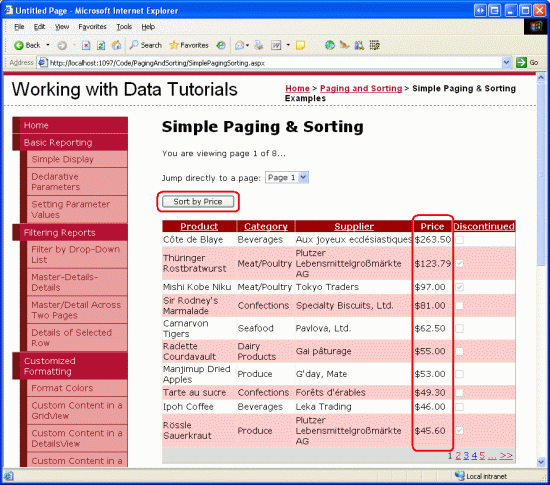Viewport: 550px width, 485px height.
Task: Open the Page 1 jump dropdown
Action: [287, 178]
